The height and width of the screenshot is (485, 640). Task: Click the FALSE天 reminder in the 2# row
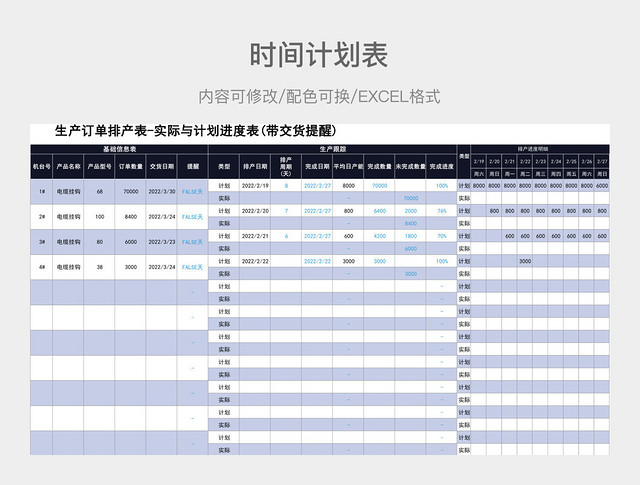192,217
